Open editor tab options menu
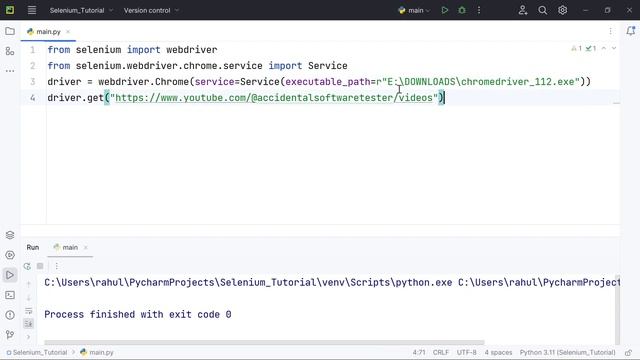The image size is (640, 360). pos(611,31)
